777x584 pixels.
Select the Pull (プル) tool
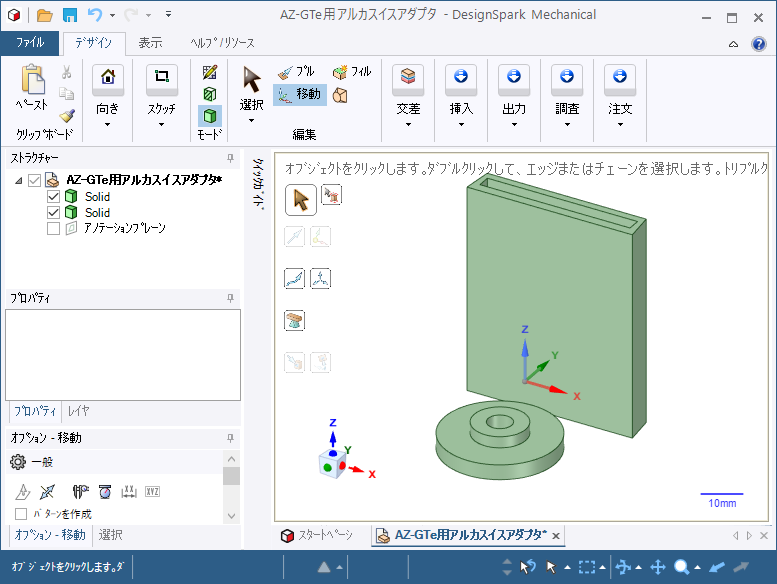(296, 72)
